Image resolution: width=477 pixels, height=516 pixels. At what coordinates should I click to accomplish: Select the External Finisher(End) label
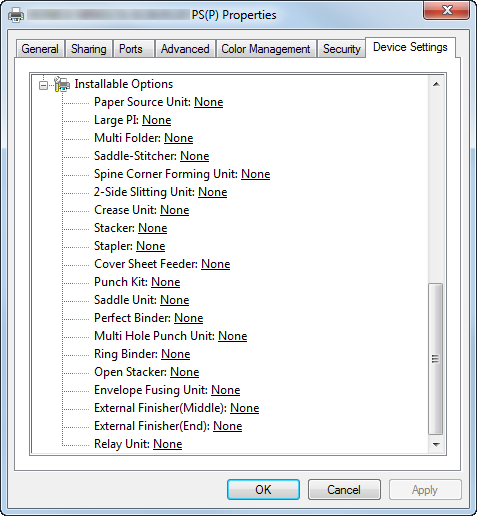152,426
